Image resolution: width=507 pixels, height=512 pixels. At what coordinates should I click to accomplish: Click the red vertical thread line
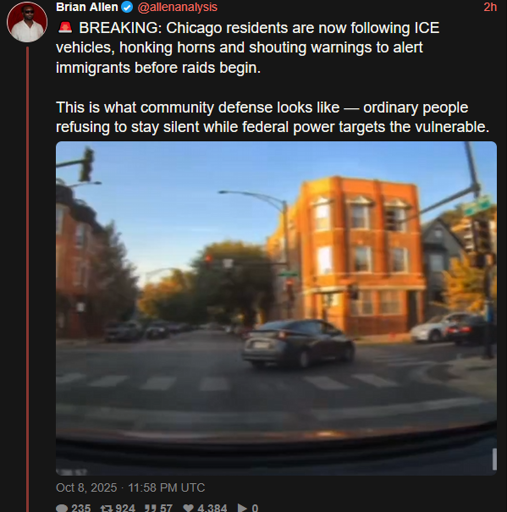(27, 279)
